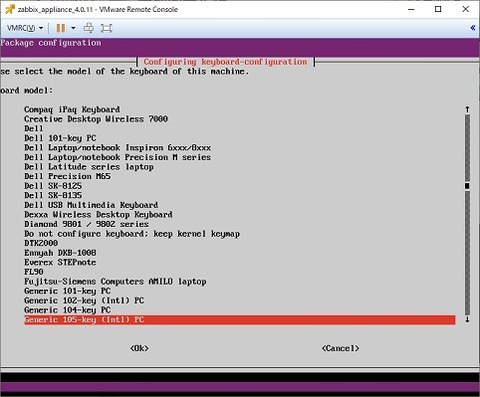Select Dell SK-8135
The width and height of the screenshot is (480, 397).
[53, 195]
